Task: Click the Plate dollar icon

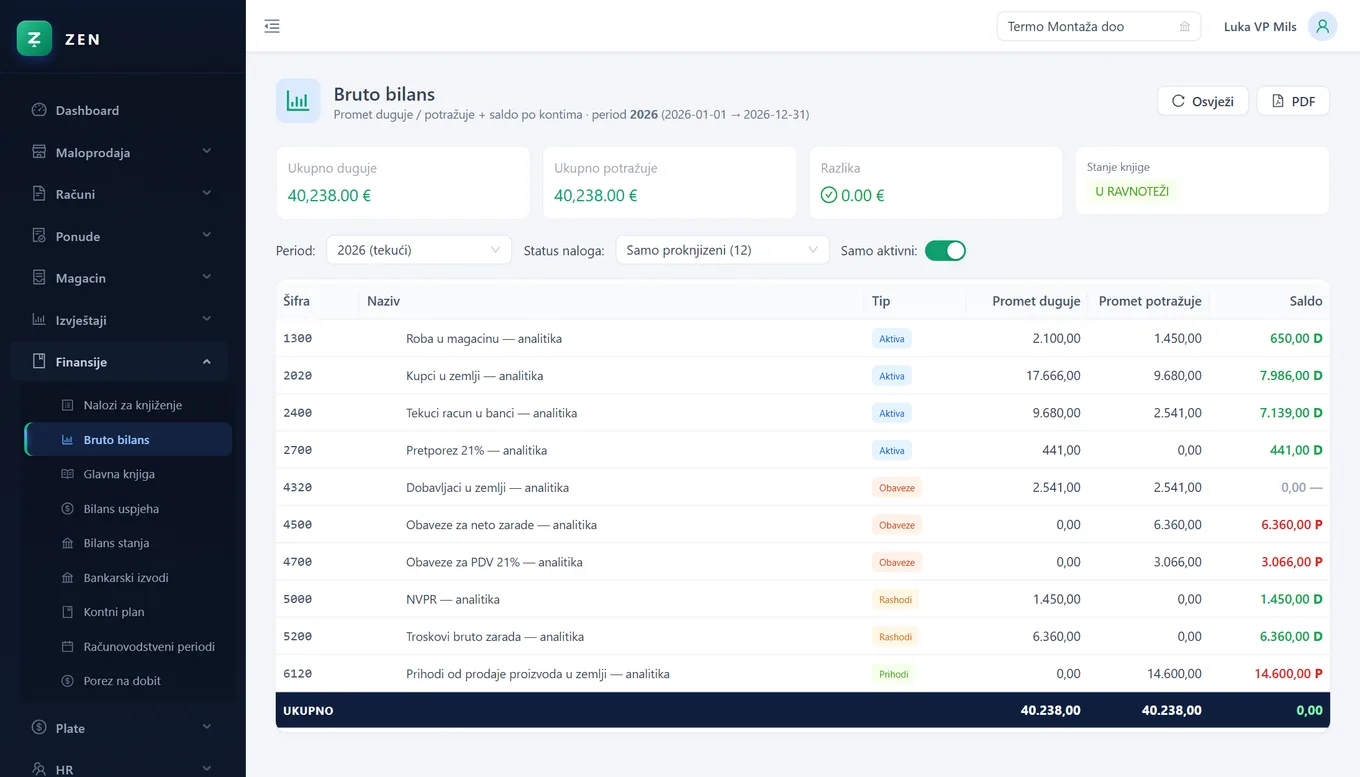Action: pyautogui.click(x=39, y=728)
